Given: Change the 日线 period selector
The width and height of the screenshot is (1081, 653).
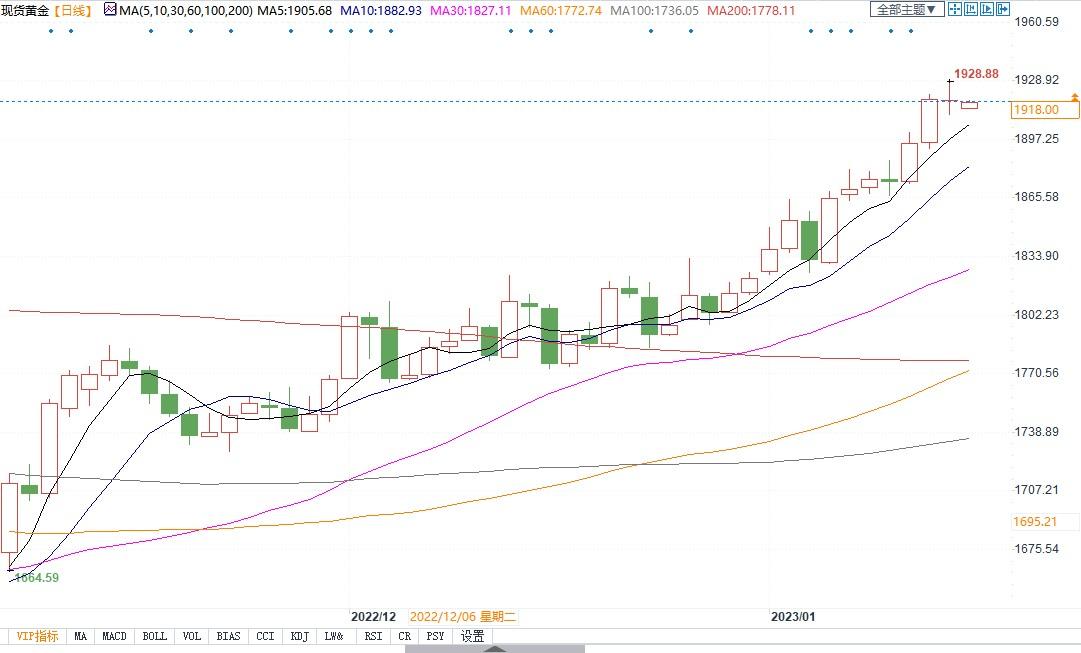Looking at the screenshot, I should pos(72,10).
